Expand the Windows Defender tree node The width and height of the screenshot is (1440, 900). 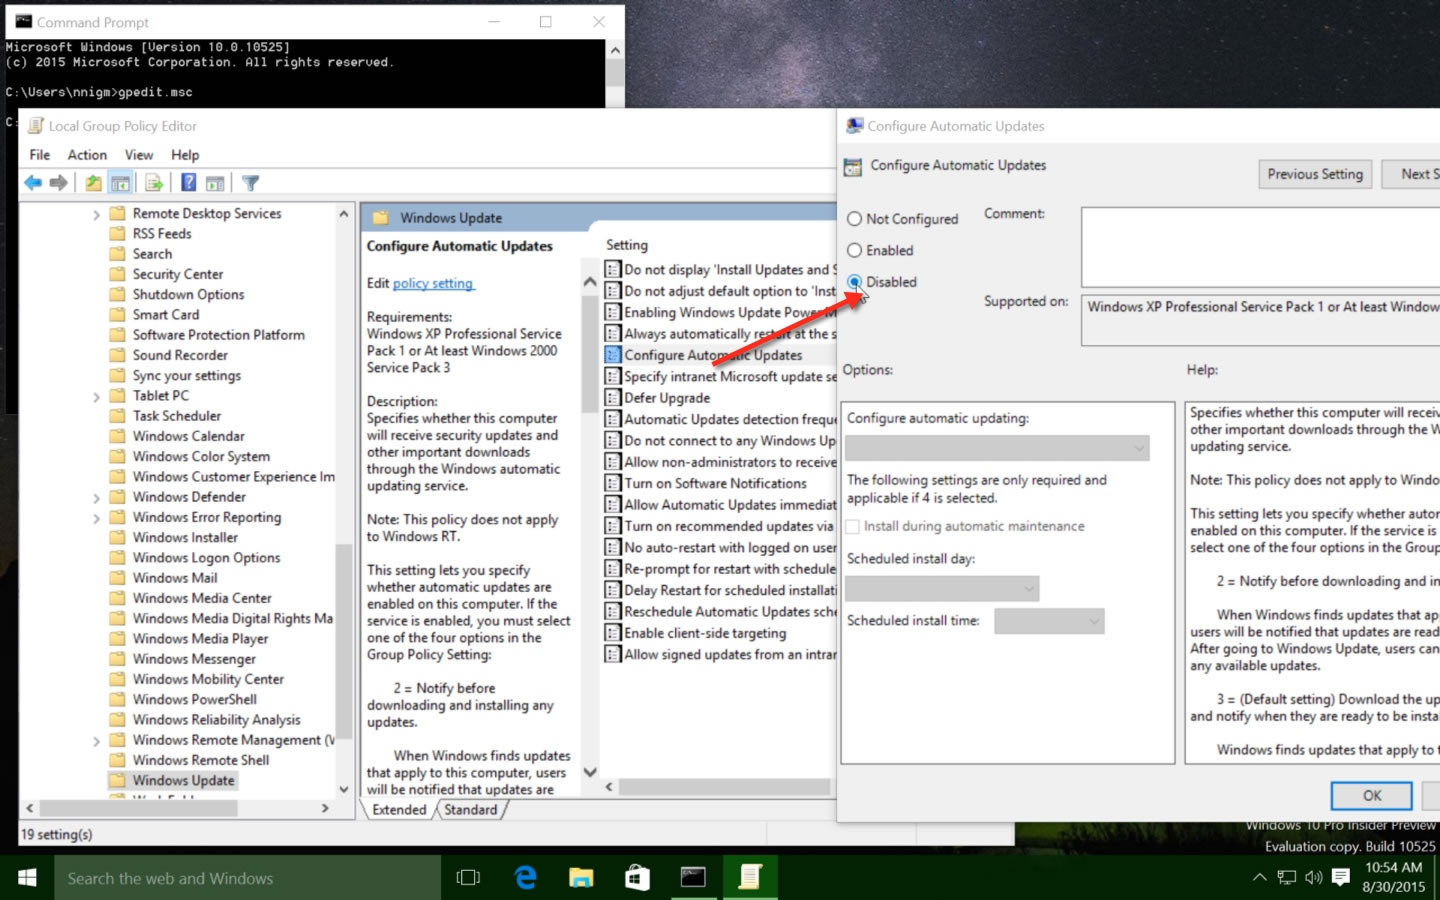point(96,496)
